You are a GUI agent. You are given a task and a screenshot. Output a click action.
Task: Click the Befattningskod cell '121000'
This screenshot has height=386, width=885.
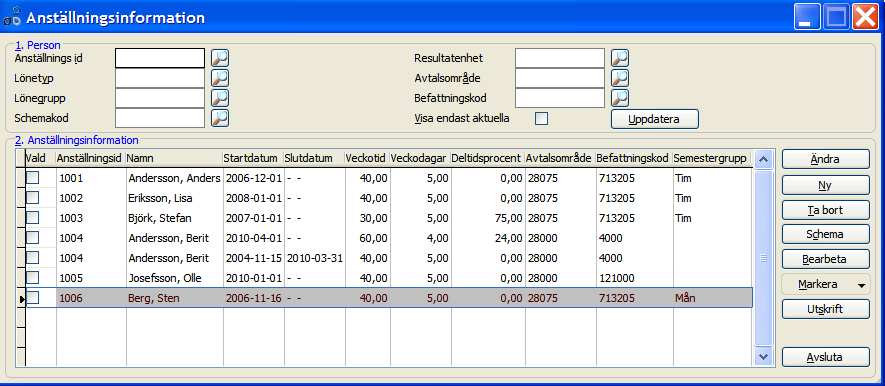[634, 278]
